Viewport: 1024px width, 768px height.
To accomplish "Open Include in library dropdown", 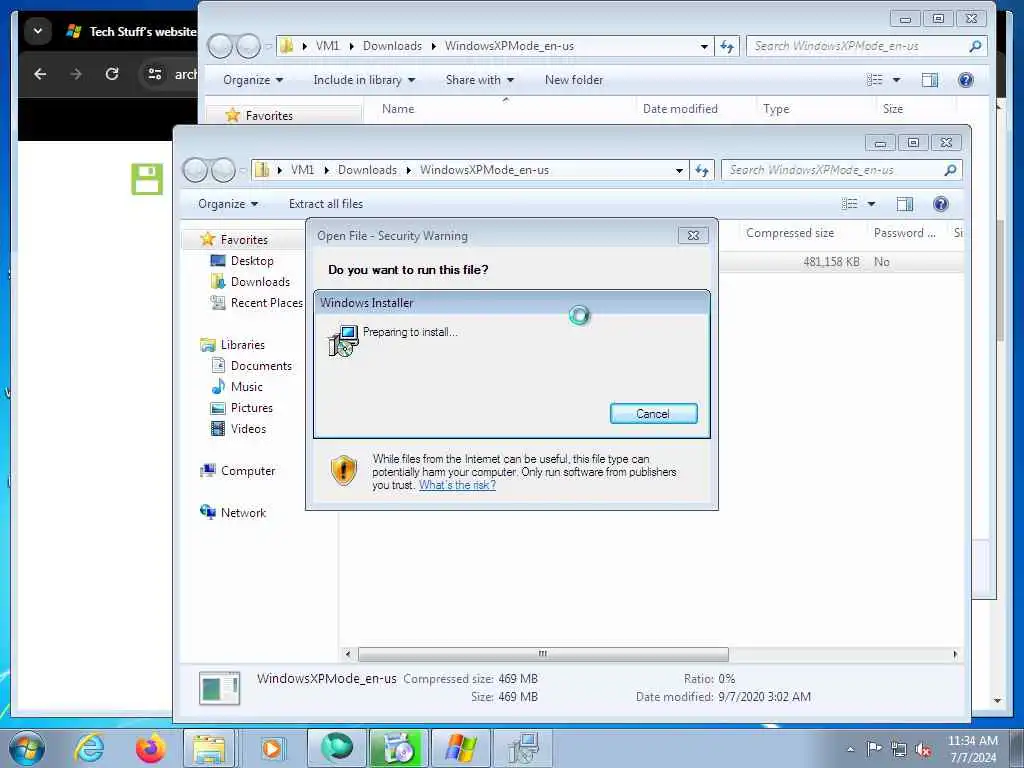I will 364,80.
